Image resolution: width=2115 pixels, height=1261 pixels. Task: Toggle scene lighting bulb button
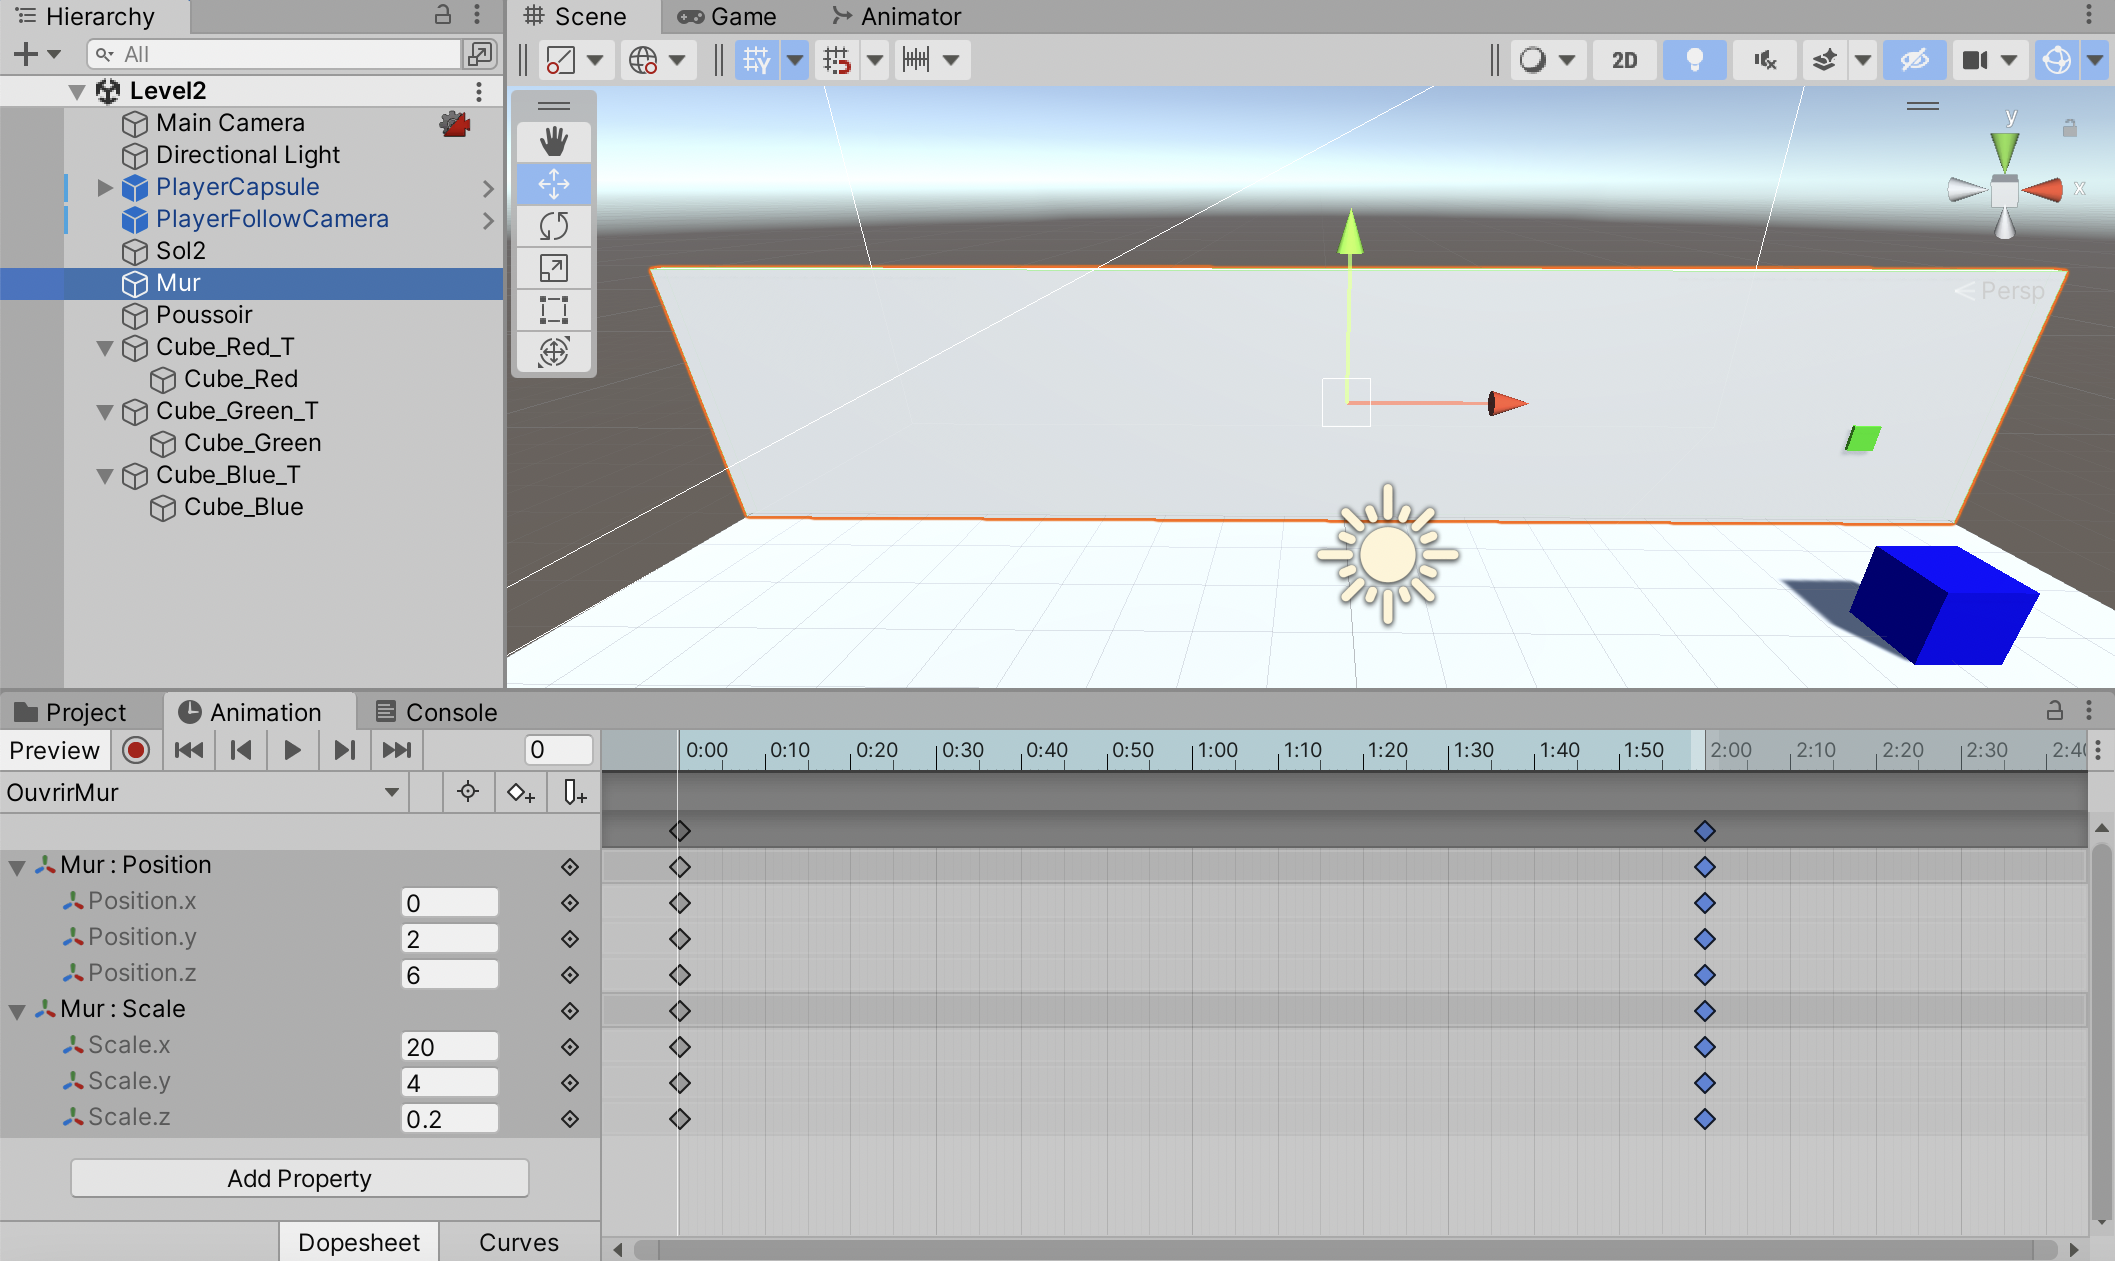click(1694, 60)
